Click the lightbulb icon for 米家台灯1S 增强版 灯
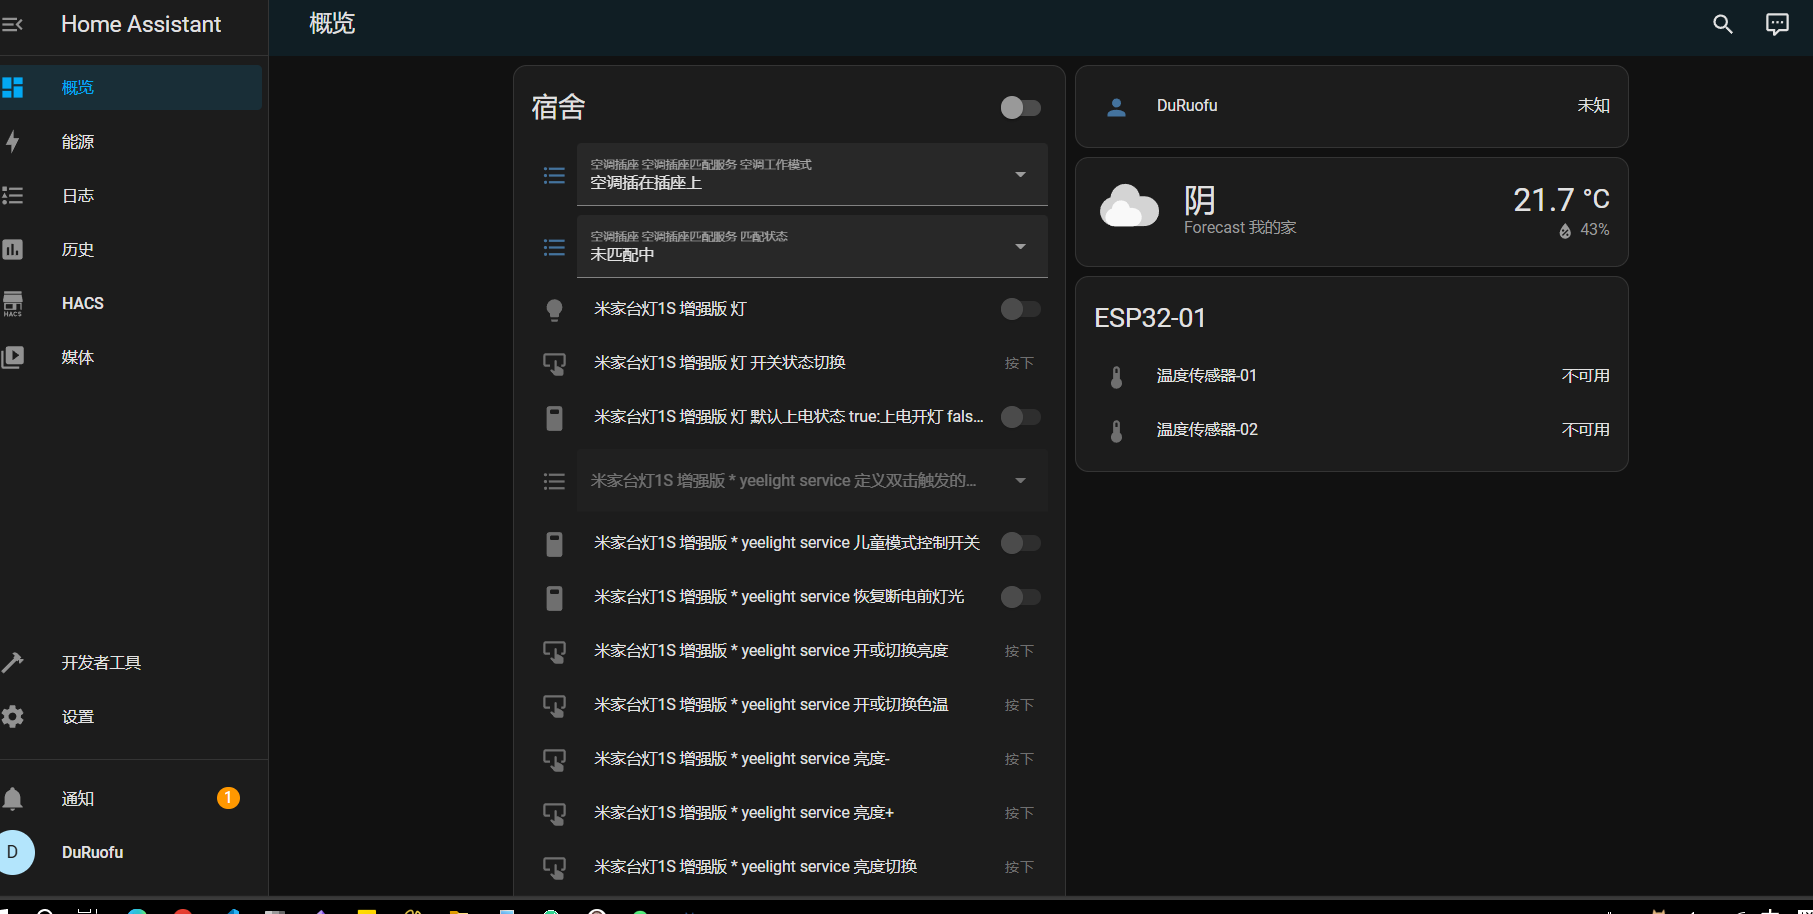Screen dimensions: 1813x914 point(554,310)
